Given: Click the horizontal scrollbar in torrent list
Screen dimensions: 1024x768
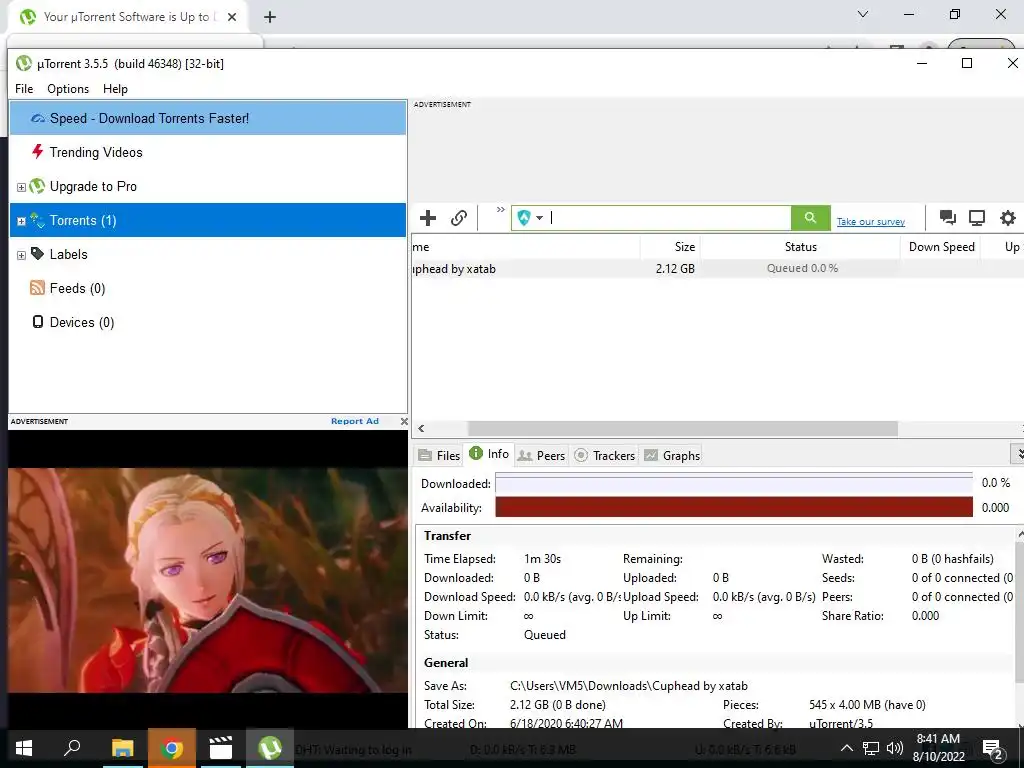Looking at the screenshot, I should 682,428.
